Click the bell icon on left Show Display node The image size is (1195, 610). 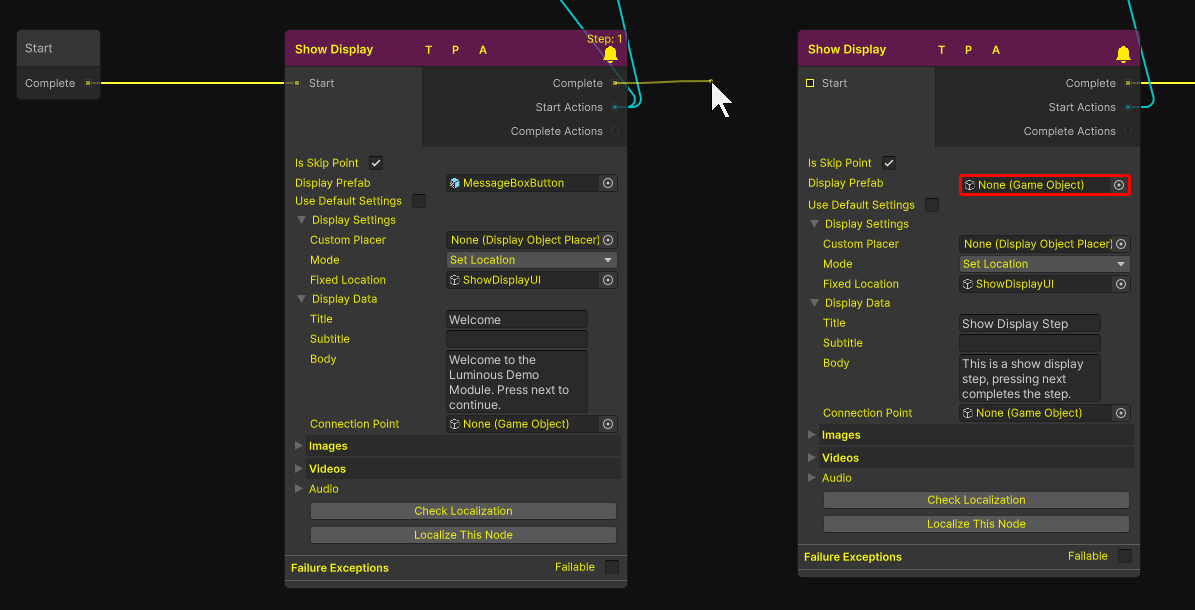[610, 54]
